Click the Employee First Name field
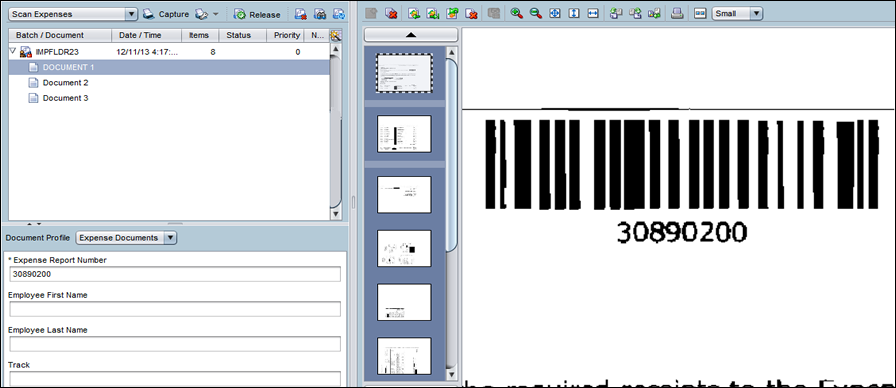The image size is (896, 388). coord(175,309)
